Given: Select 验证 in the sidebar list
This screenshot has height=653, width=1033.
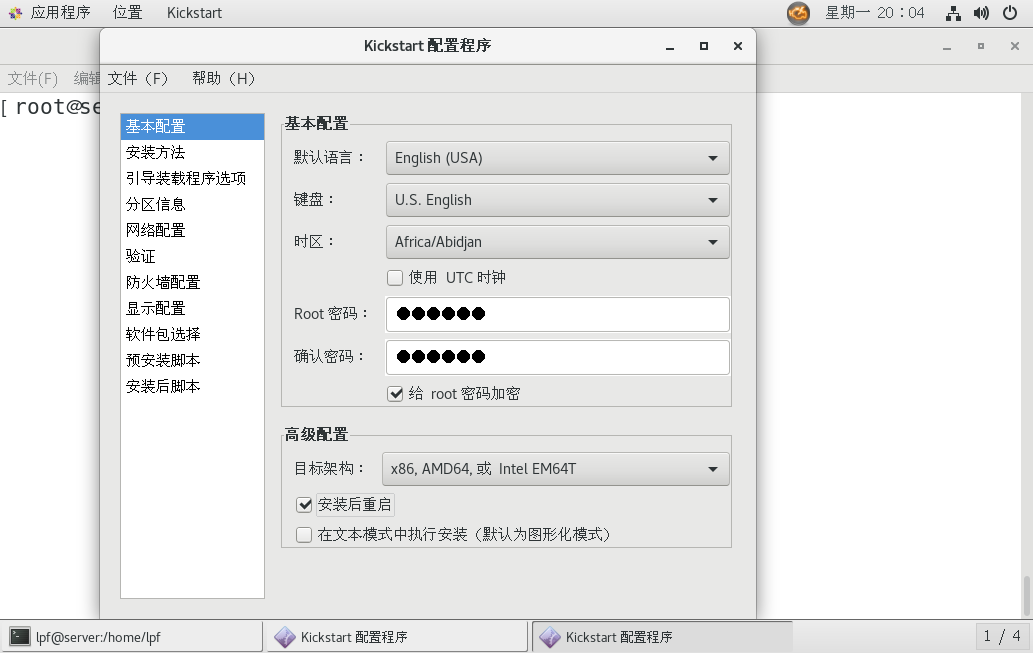Looking at the screenshot, I should click(x=192, y=256).
